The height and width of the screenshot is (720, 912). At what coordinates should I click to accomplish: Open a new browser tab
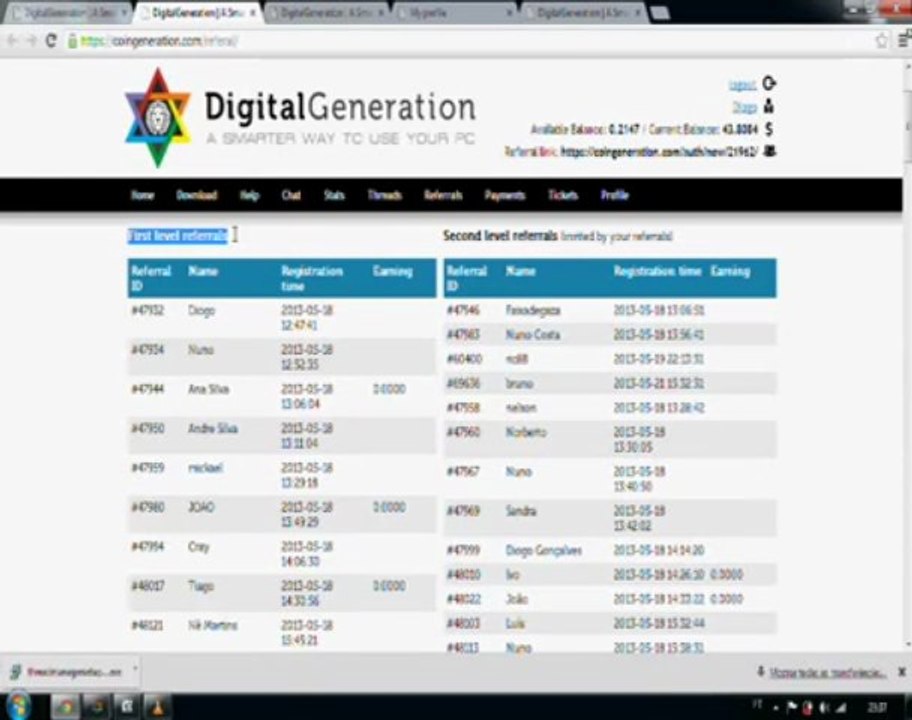pyautogui.click(x=659, y=13)
